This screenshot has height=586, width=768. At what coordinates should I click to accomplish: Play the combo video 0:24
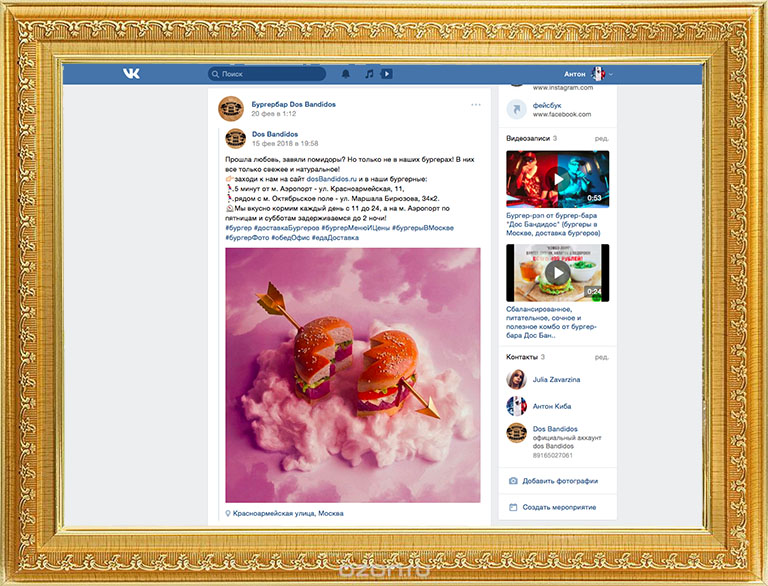pos(557,272)
